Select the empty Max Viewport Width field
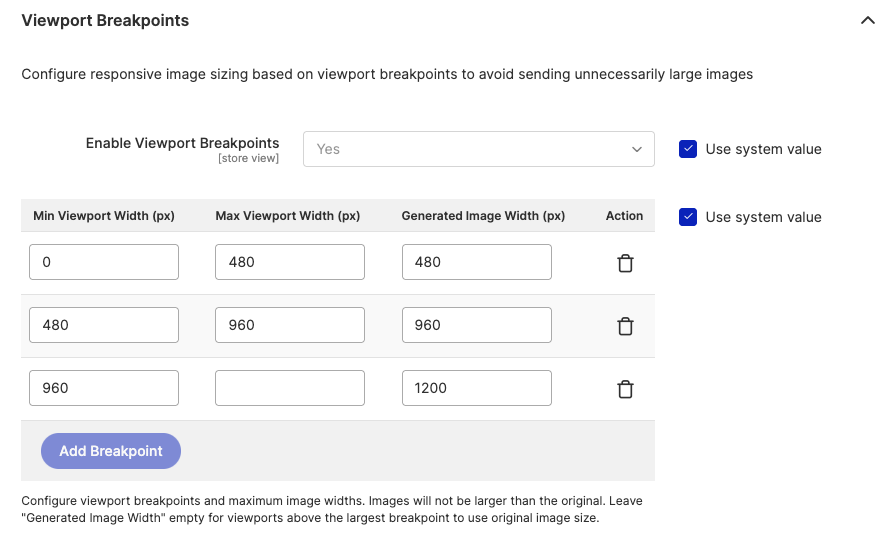Image resolution: width=894 pixels, height=544 pixels. coord(290,388)
